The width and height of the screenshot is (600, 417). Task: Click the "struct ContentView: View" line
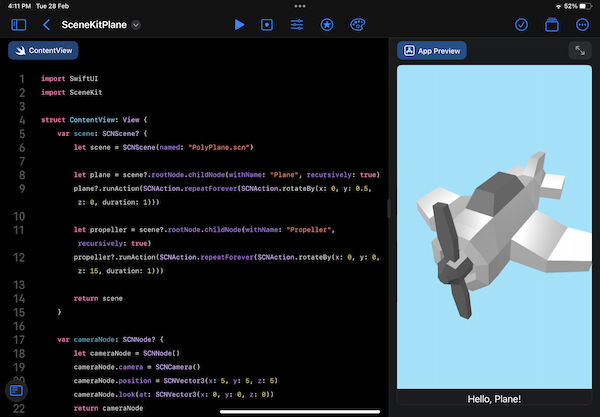pyautogui.click(x=94, y=120)
